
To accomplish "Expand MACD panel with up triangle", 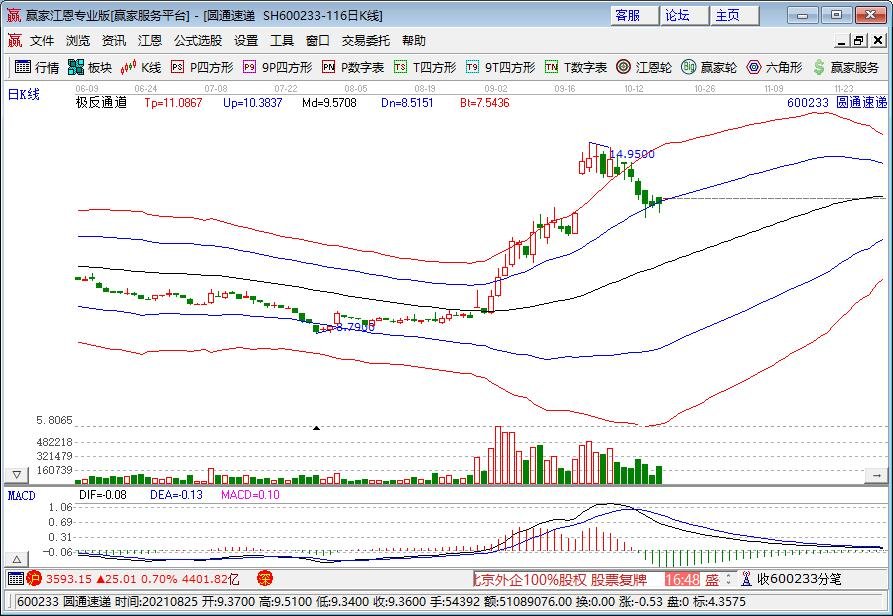I will (17, 559).
